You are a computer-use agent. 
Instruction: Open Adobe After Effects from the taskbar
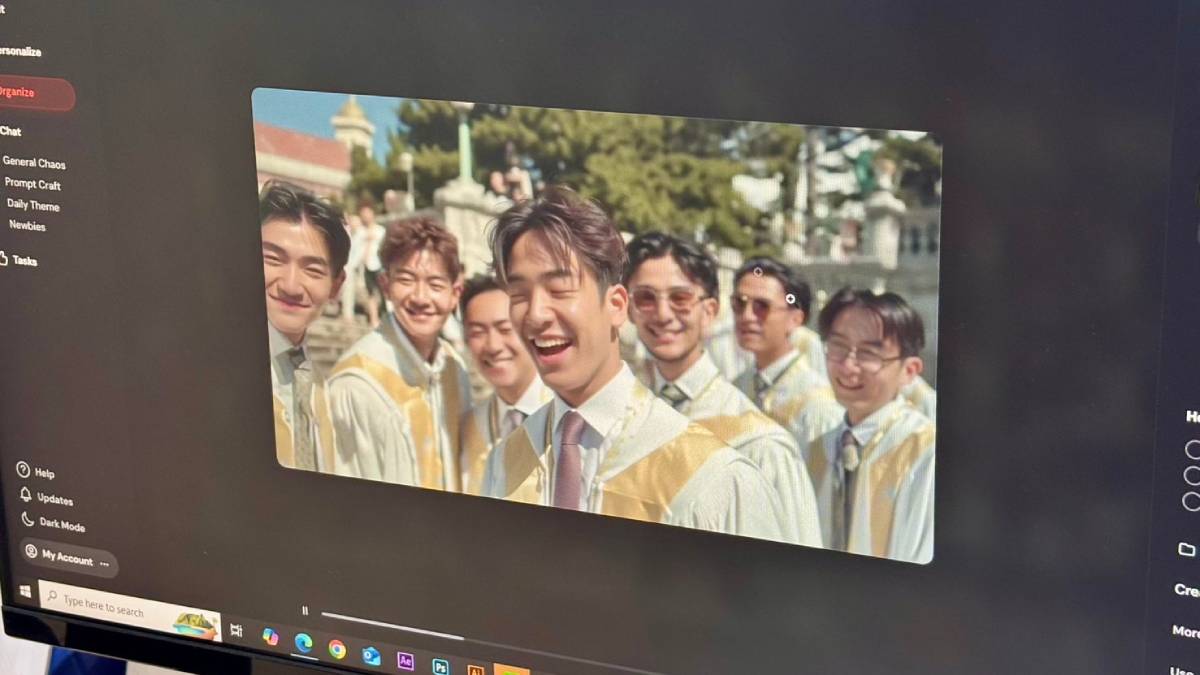click(405, 660)
